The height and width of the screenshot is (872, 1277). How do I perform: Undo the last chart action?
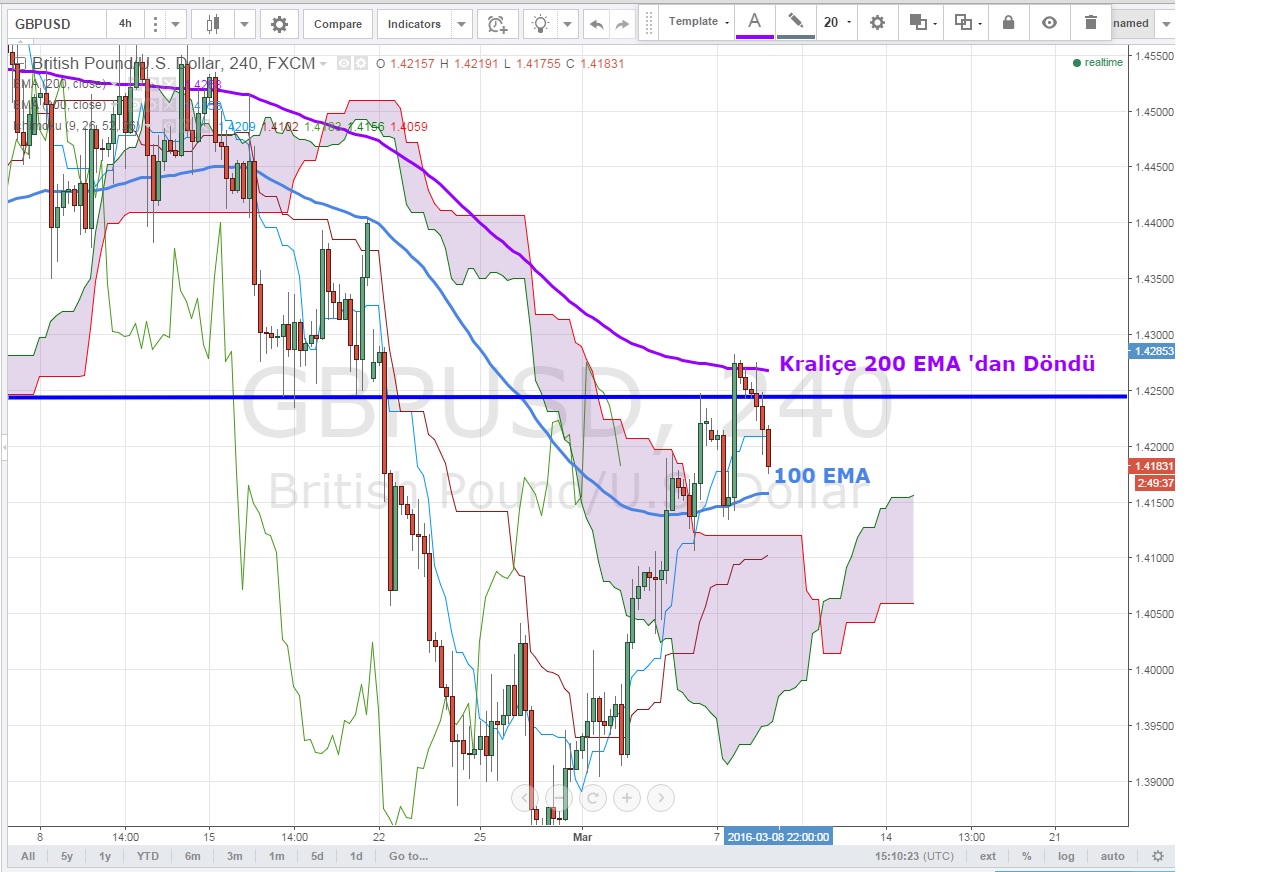(x=597, y=24)
